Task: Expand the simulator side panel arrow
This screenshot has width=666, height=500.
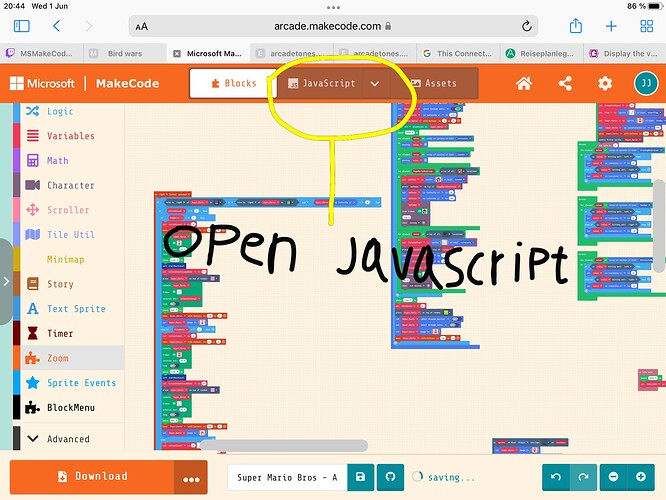Action: 6,281
